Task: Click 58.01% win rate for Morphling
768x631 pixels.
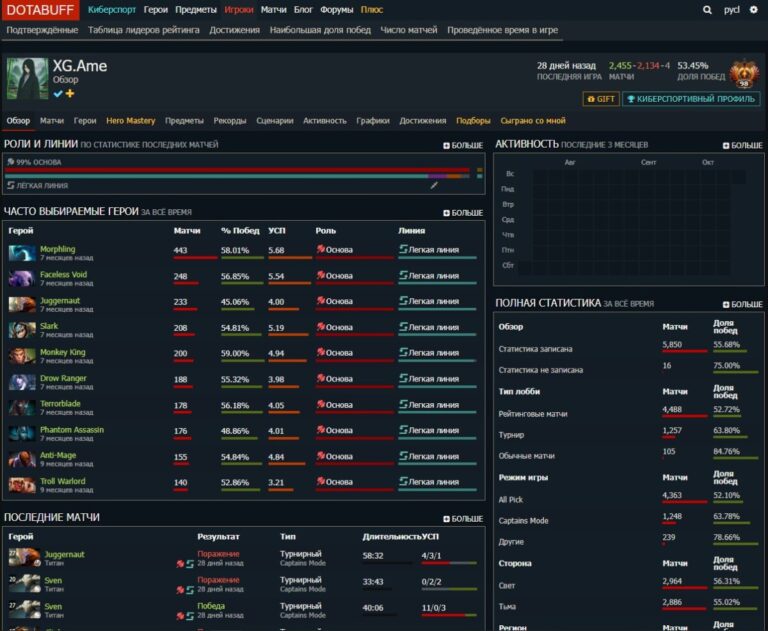Action: pyautogui.click(x=235, y=250)
